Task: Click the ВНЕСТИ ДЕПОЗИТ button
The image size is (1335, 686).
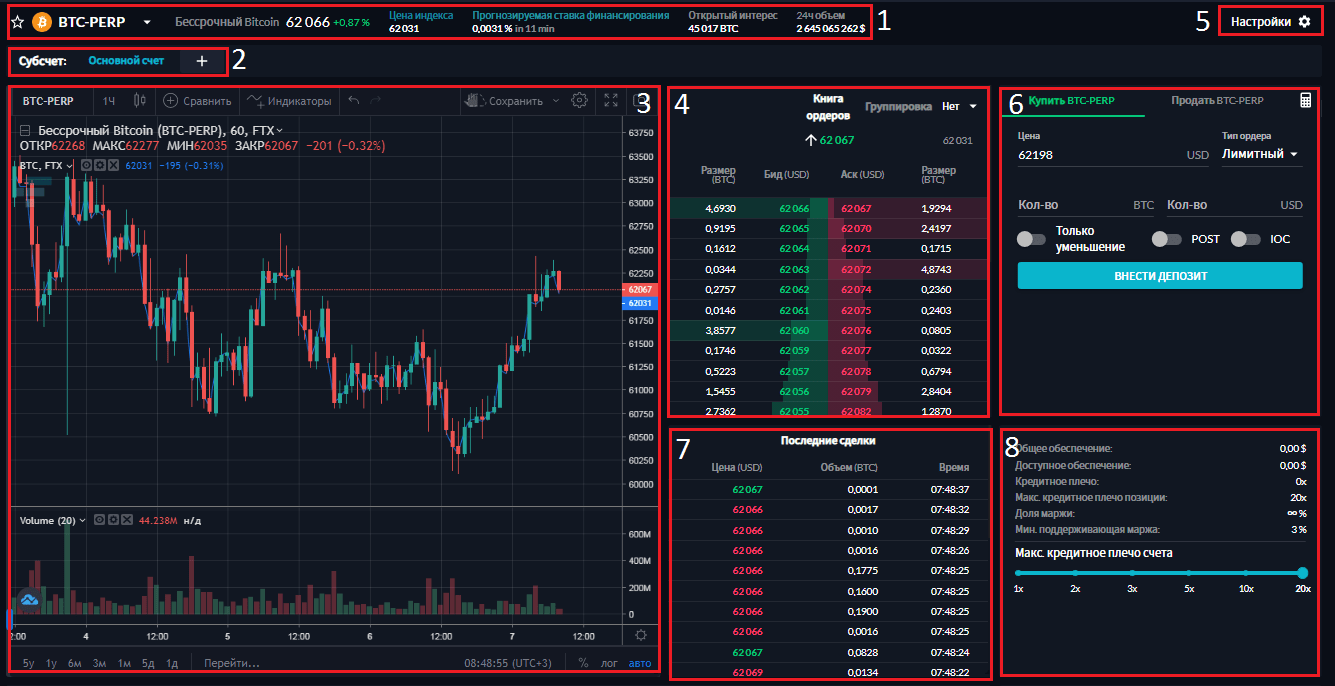Action: (1160, 275)
